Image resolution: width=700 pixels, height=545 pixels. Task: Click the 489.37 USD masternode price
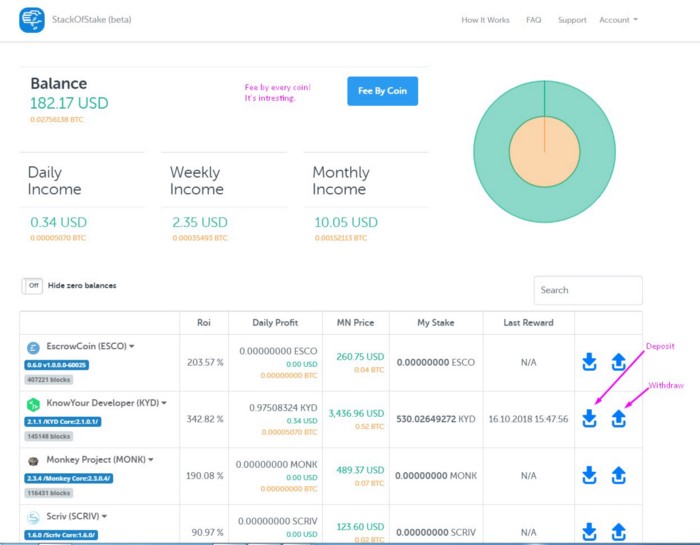point(360,470)
